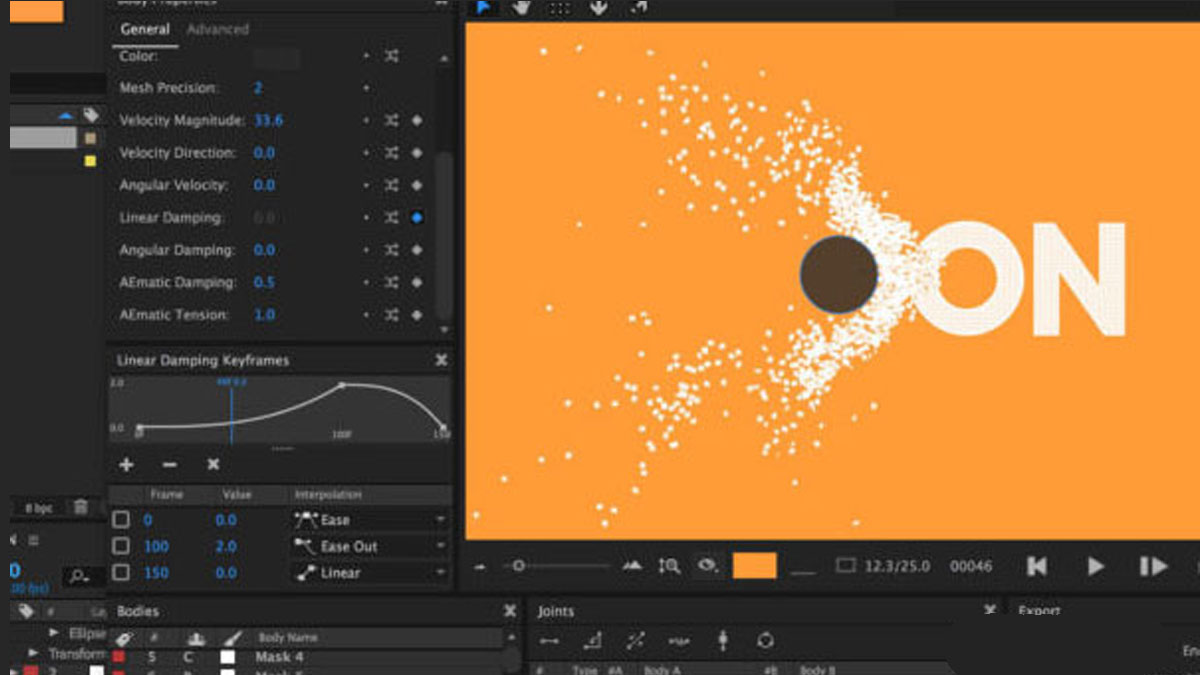Click the randomize icon for Velocity Magnitude
This screenshot has height=675, width=1200.
(x=392, y=121)
